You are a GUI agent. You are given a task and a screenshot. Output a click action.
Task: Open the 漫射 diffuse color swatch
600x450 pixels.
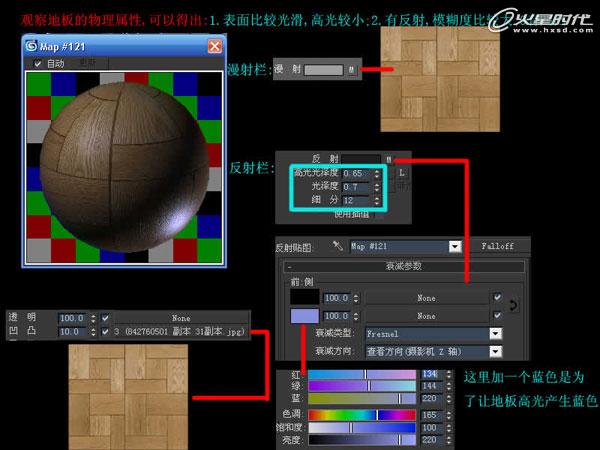[324, 70]
